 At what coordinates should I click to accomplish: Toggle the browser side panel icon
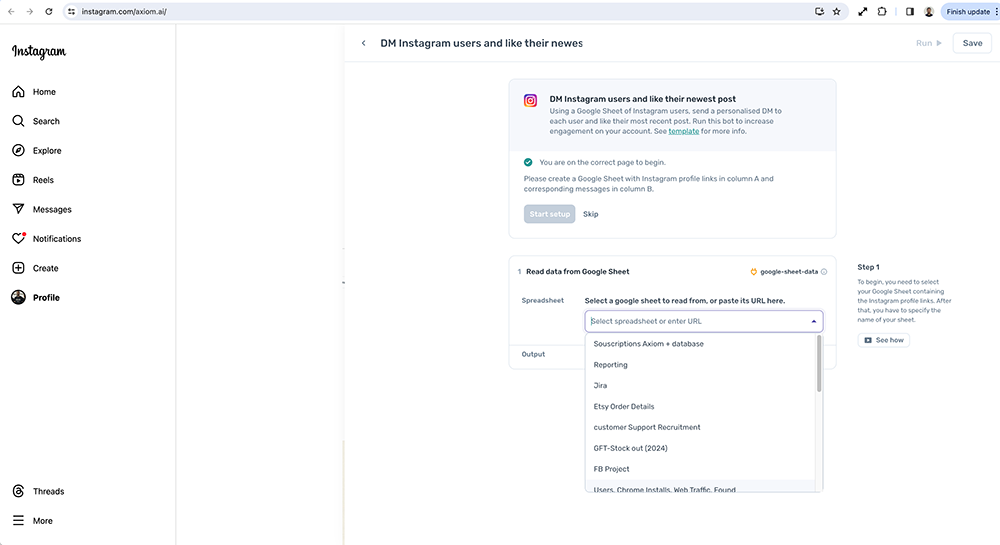910,11
